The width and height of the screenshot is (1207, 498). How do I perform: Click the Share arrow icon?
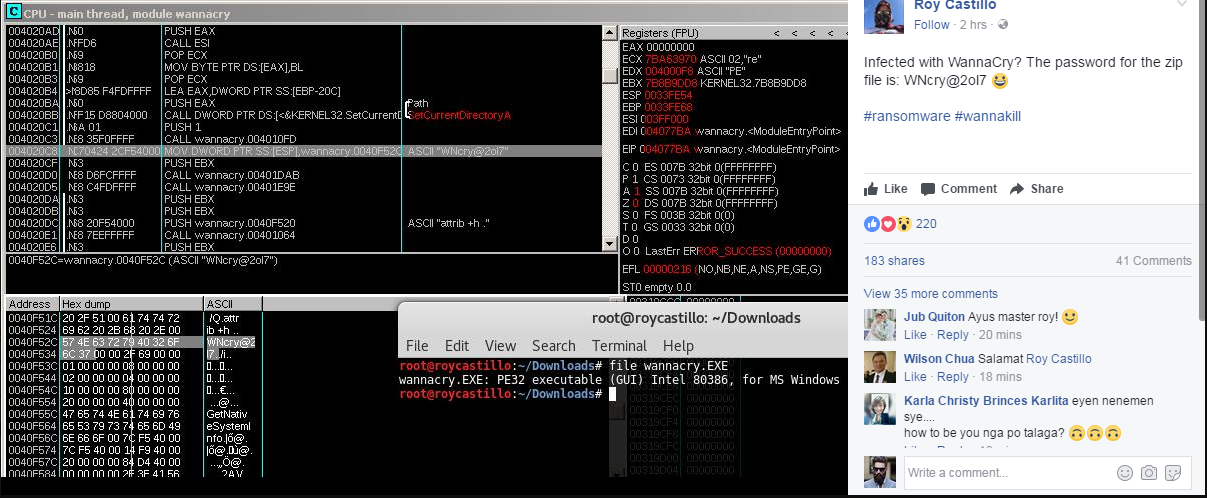pos(1017,189)
